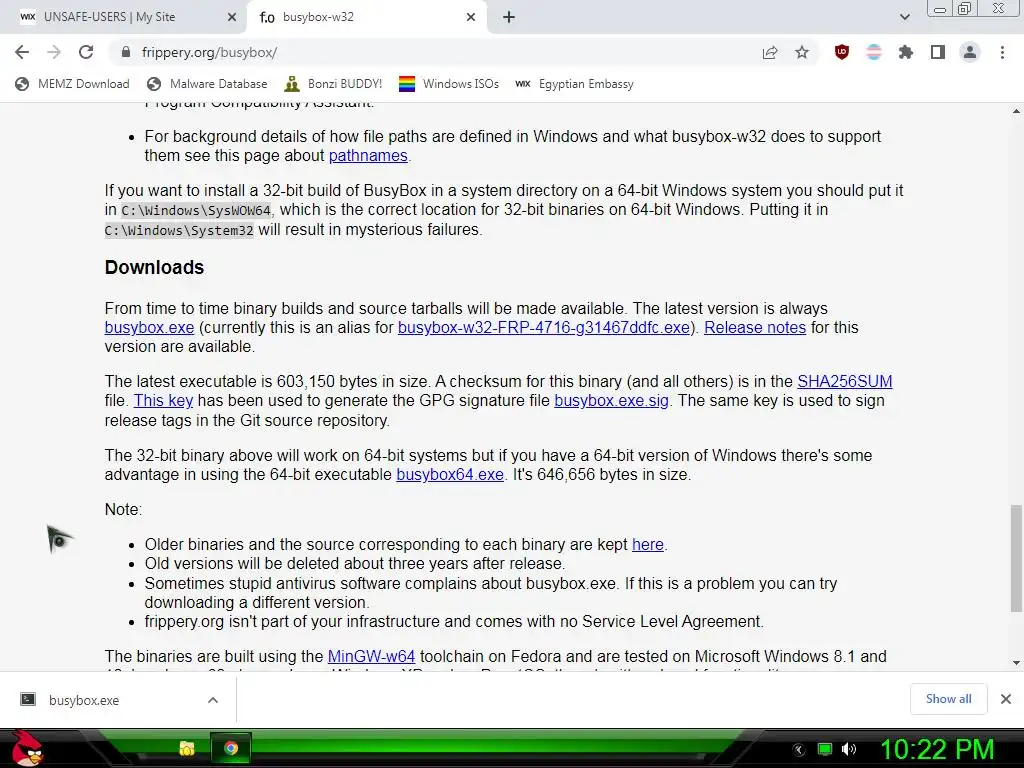Share this page icon in address bar
The height and width of the screenshot is (768, 1024).
tap(770, 52)
